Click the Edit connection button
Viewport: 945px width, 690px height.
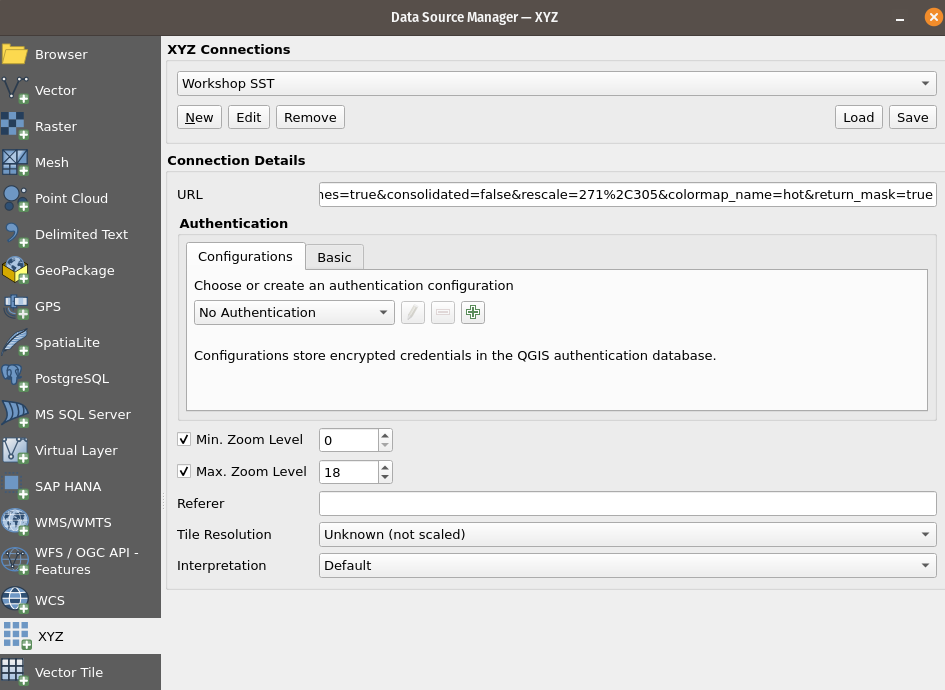pos(249,118)
